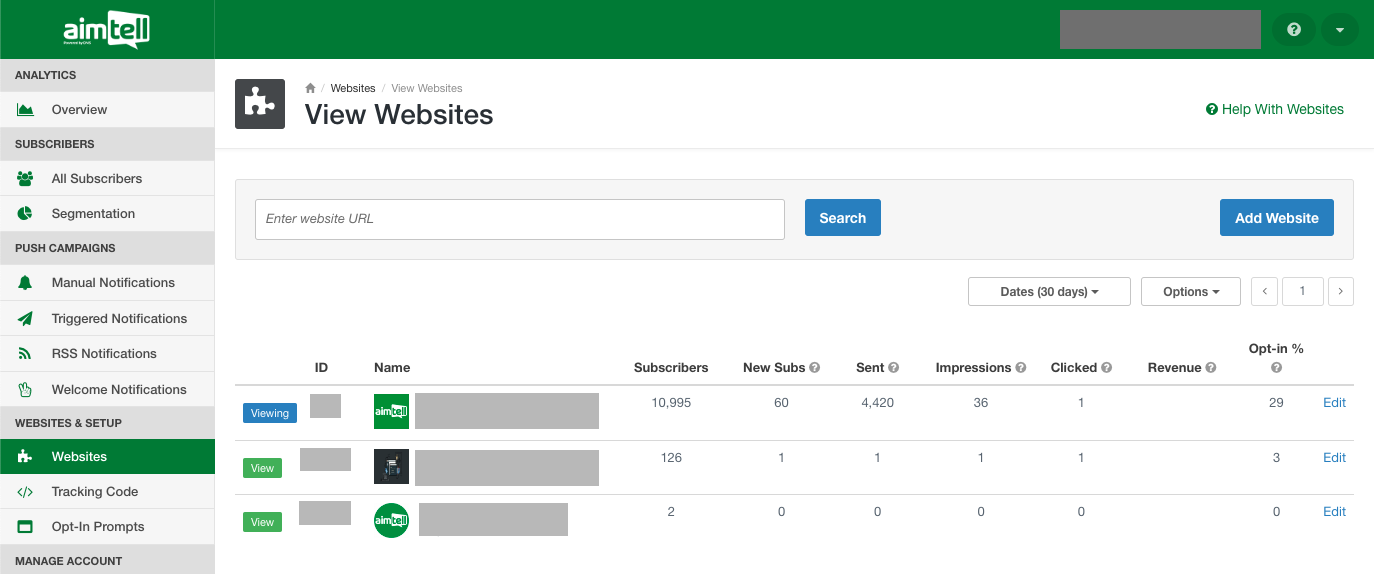Click the Revenue column help icon
1374x574 pixels.
[1211, 368]
